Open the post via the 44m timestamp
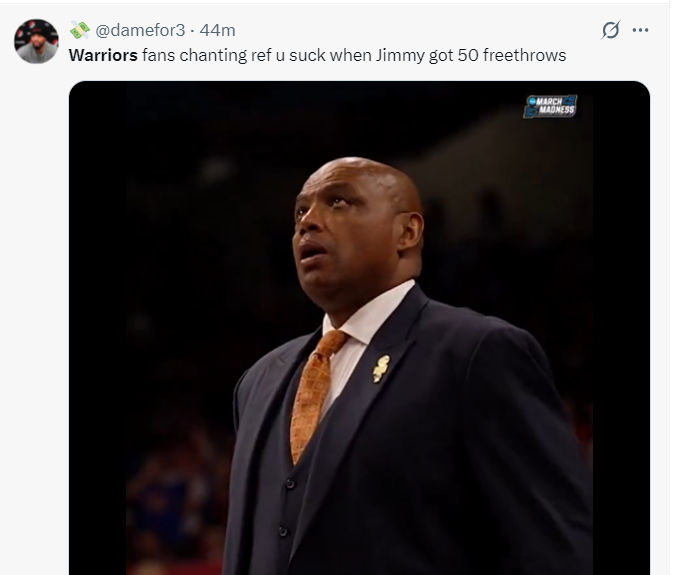 [217, 30]
